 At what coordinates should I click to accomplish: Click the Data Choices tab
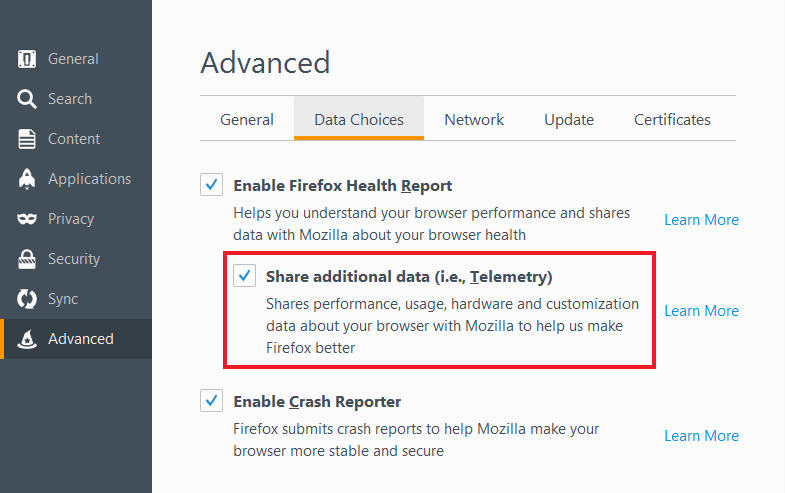coord(359,119)
